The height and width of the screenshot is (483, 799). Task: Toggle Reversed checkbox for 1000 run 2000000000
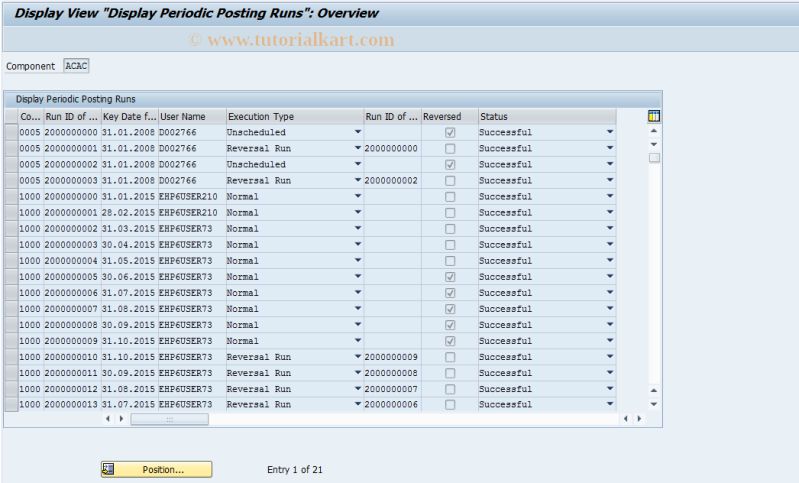tap(450, 197)
